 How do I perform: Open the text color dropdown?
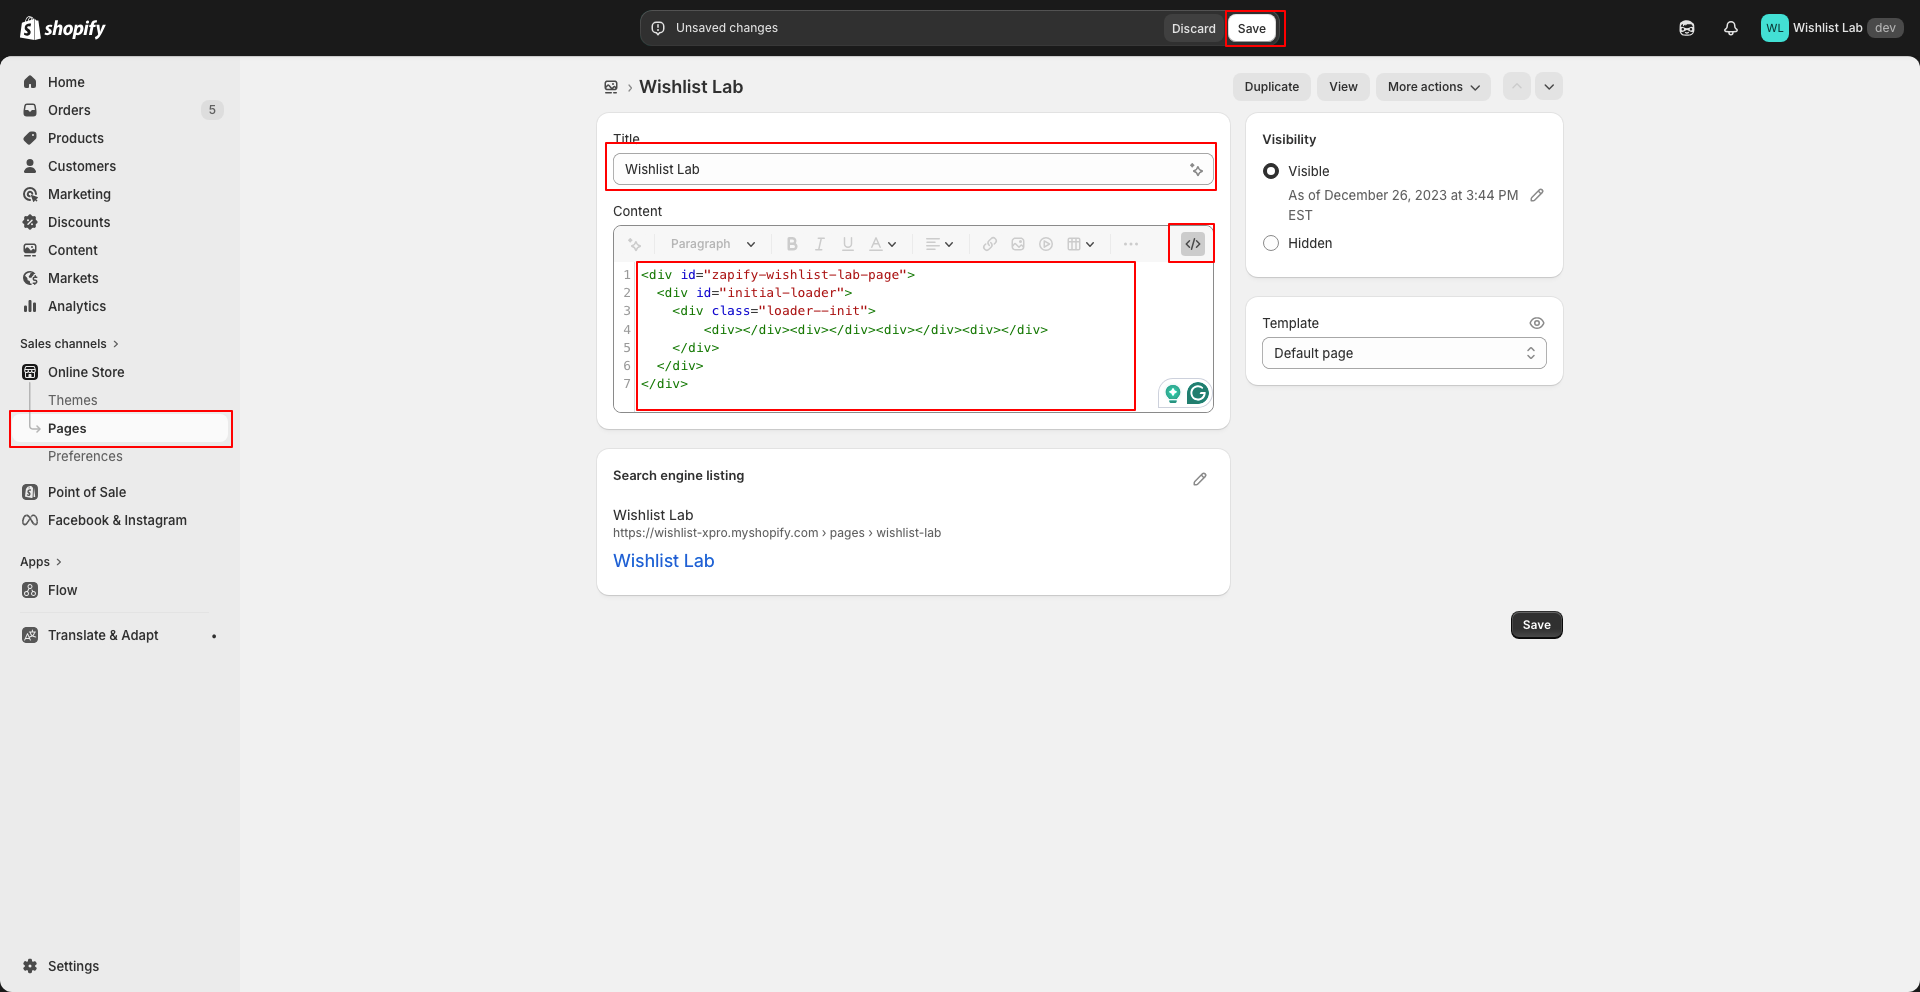(x=883, y=244)
